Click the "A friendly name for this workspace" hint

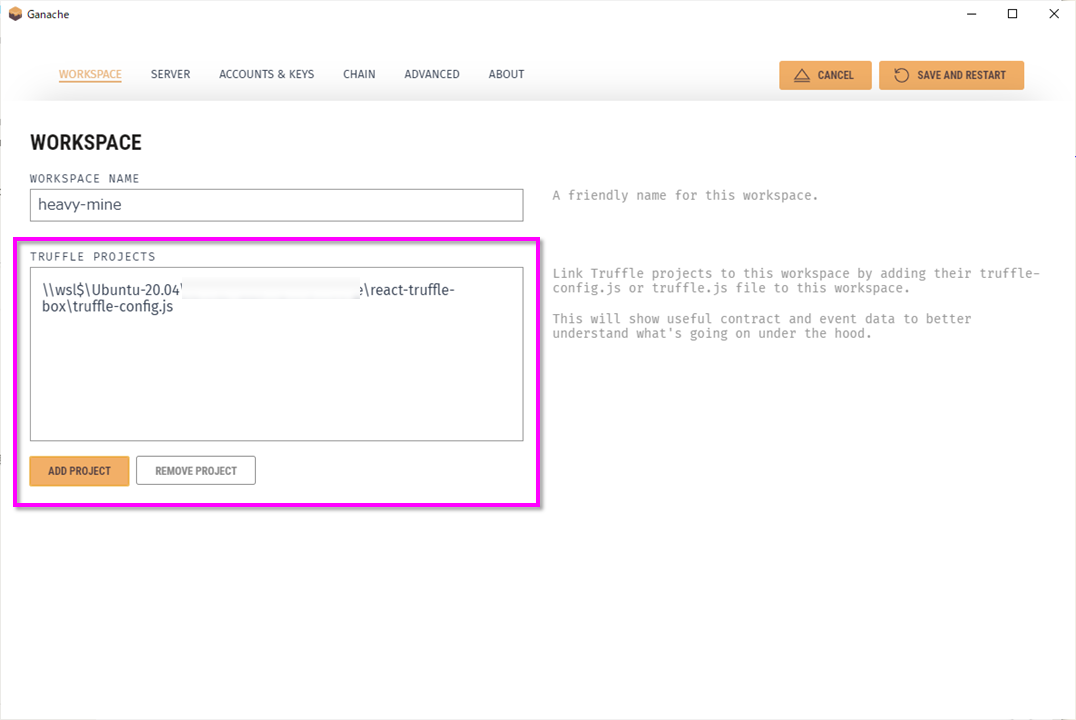click(685, 196)
